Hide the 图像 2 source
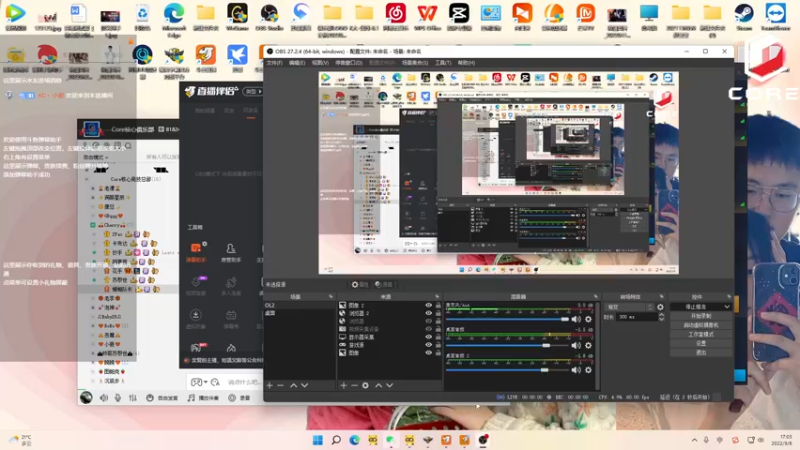 pyautogui.click(x=429, y=305)
